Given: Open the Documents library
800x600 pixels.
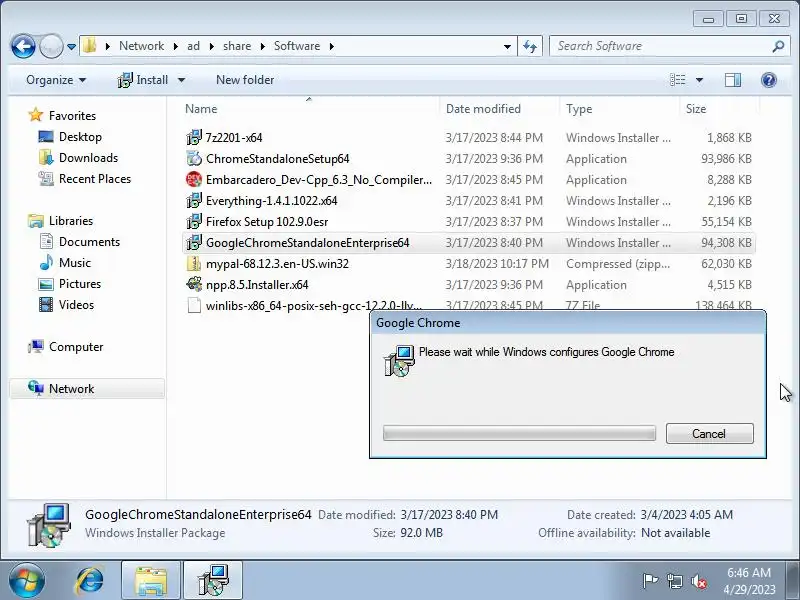Looking at the screenshot, I should pos(89,242).
